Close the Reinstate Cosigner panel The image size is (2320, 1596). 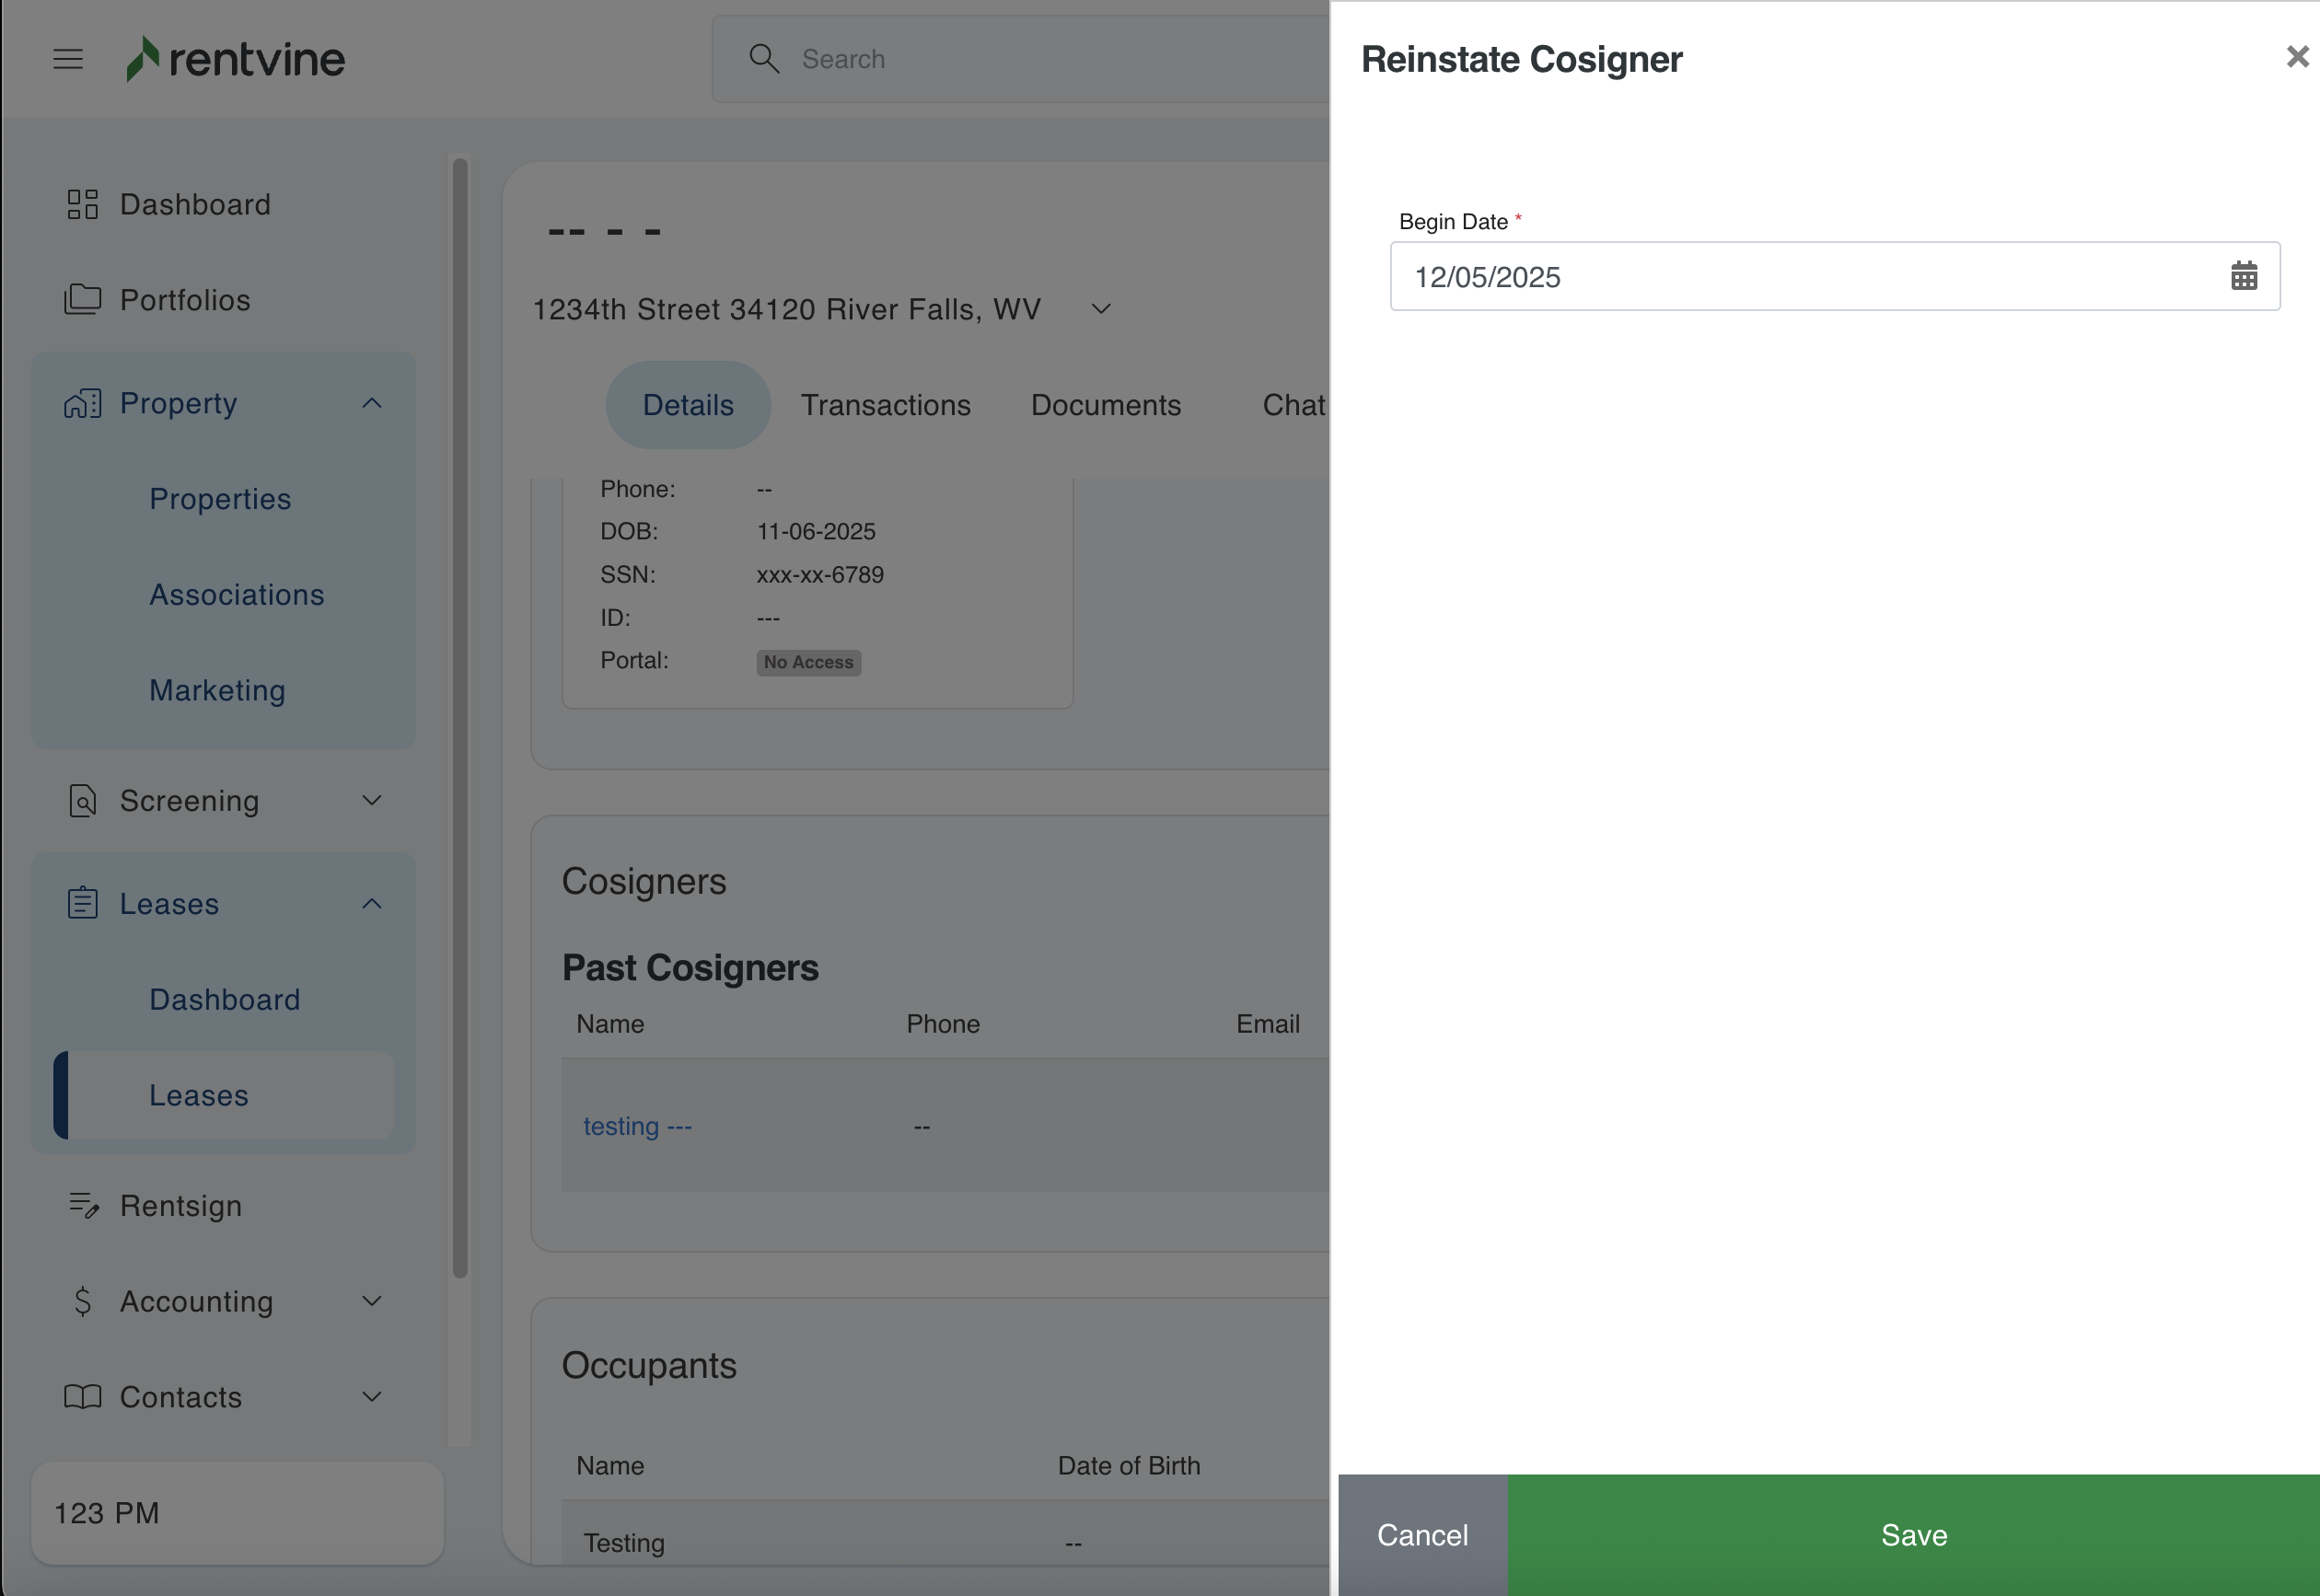2297,57
